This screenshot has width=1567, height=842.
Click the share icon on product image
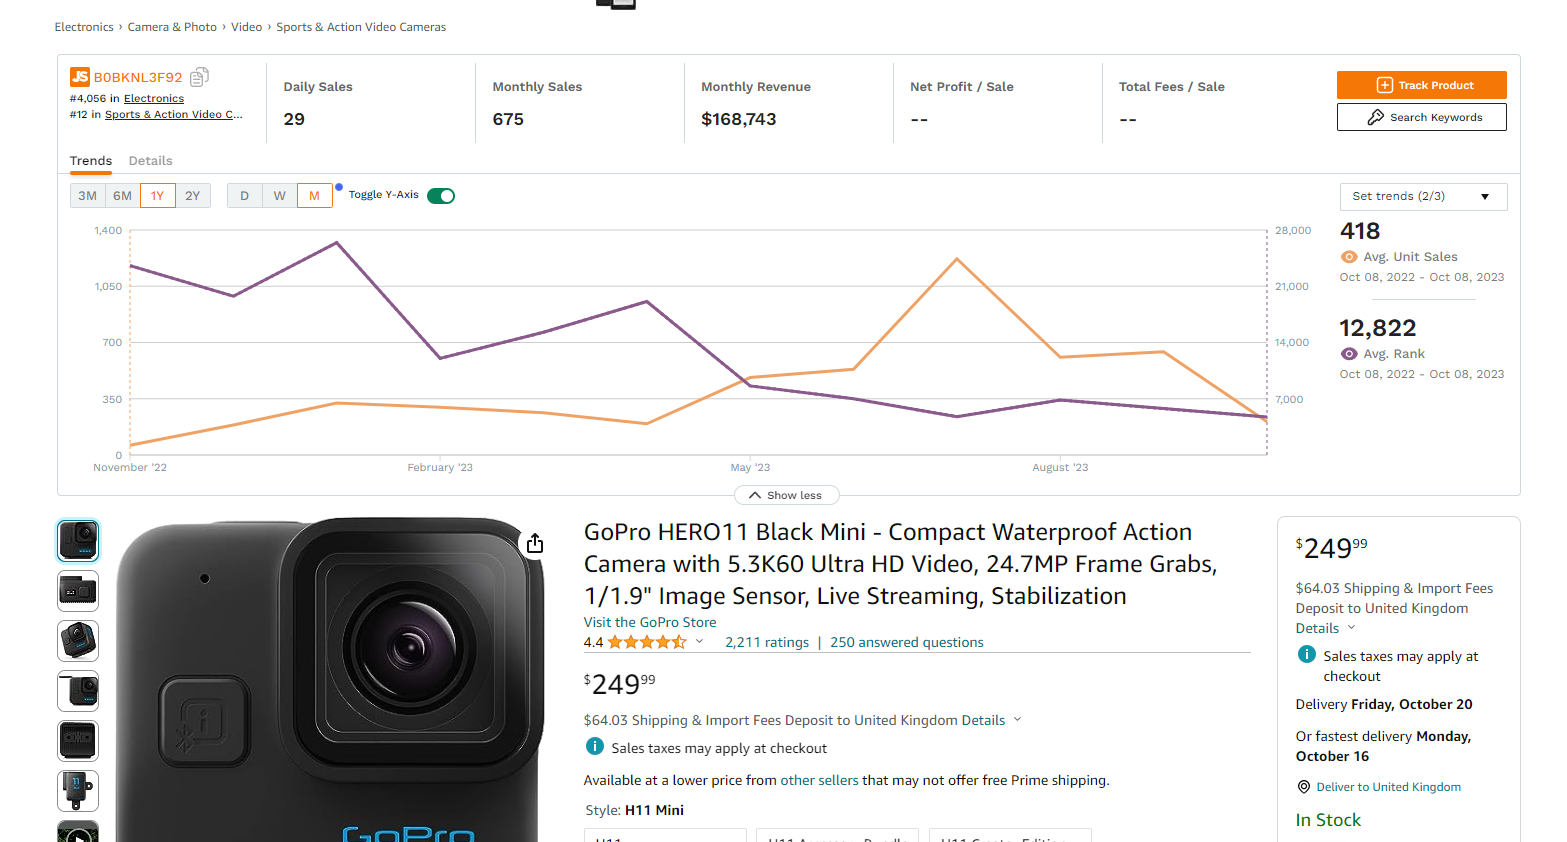[x=535, y=543]
